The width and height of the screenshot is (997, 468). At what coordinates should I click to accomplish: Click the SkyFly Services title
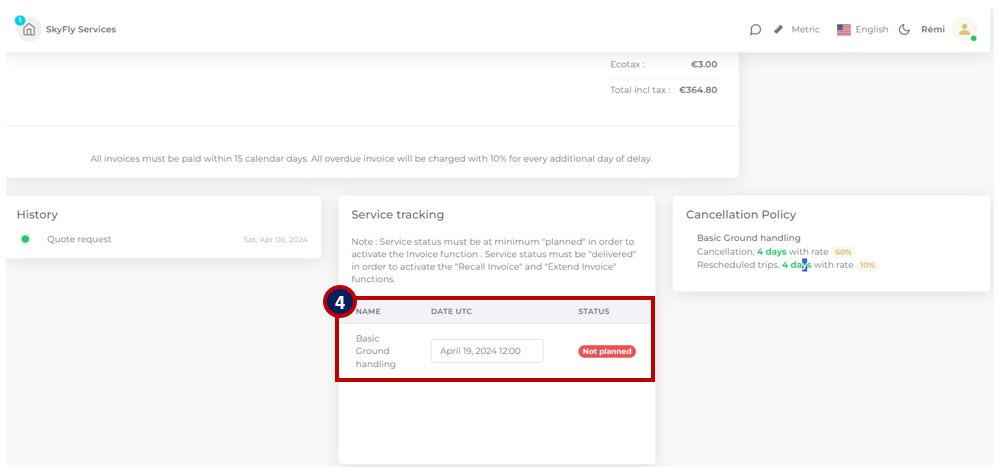click(x=81, y=29)
